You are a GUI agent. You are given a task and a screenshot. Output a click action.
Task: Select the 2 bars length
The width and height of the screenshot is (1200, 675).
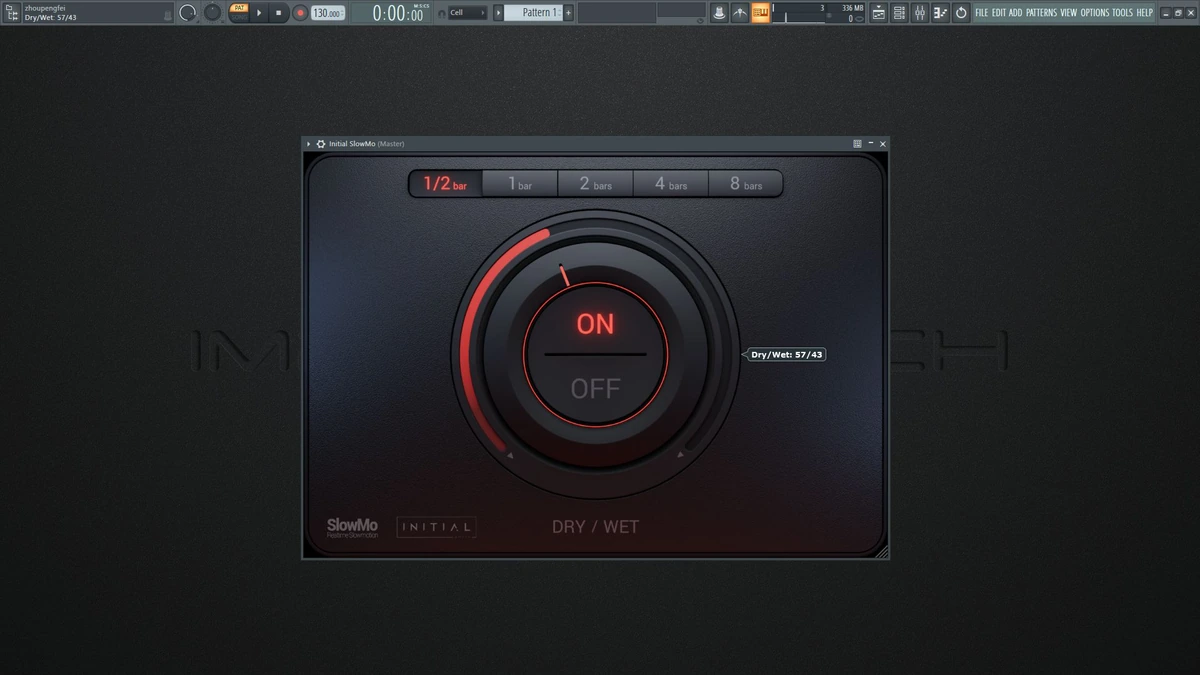click(x=595, y=184)
